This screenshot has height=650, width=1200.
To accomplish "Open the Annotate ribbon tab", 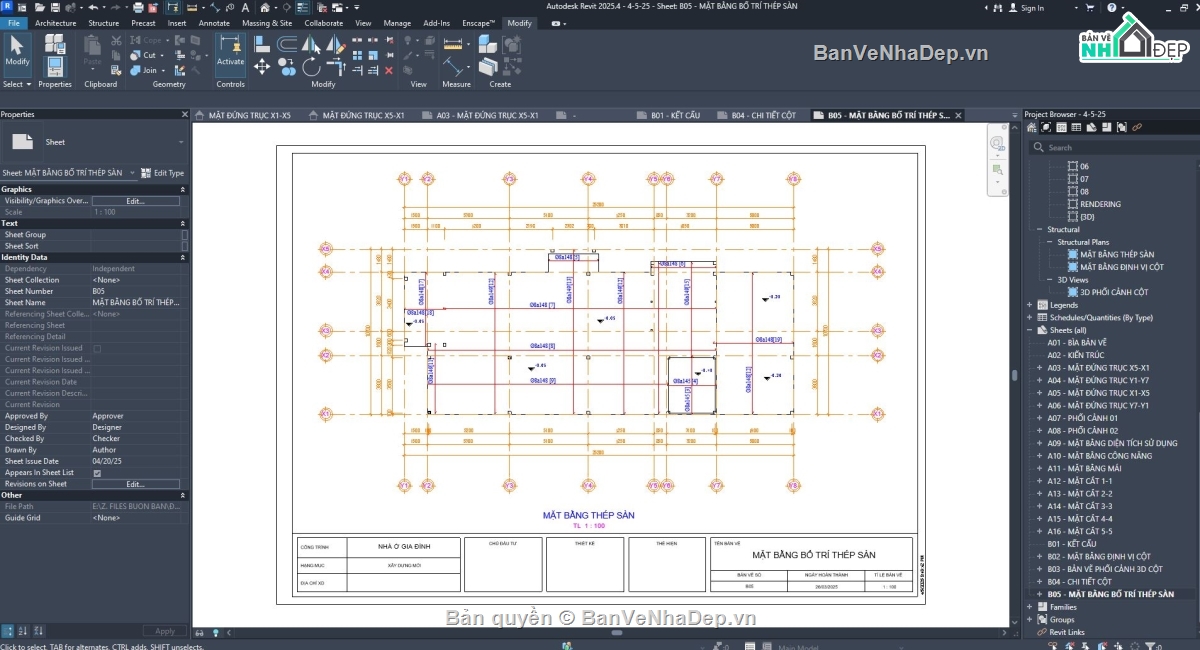I will point(214,23).
